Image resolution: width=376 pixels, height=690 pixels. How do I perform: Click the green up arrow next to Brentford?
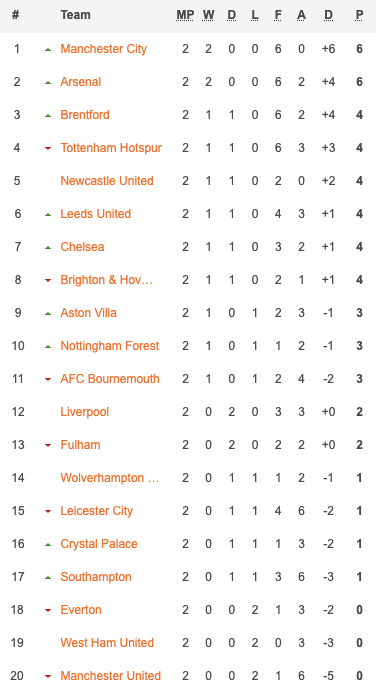coord(48,116)
